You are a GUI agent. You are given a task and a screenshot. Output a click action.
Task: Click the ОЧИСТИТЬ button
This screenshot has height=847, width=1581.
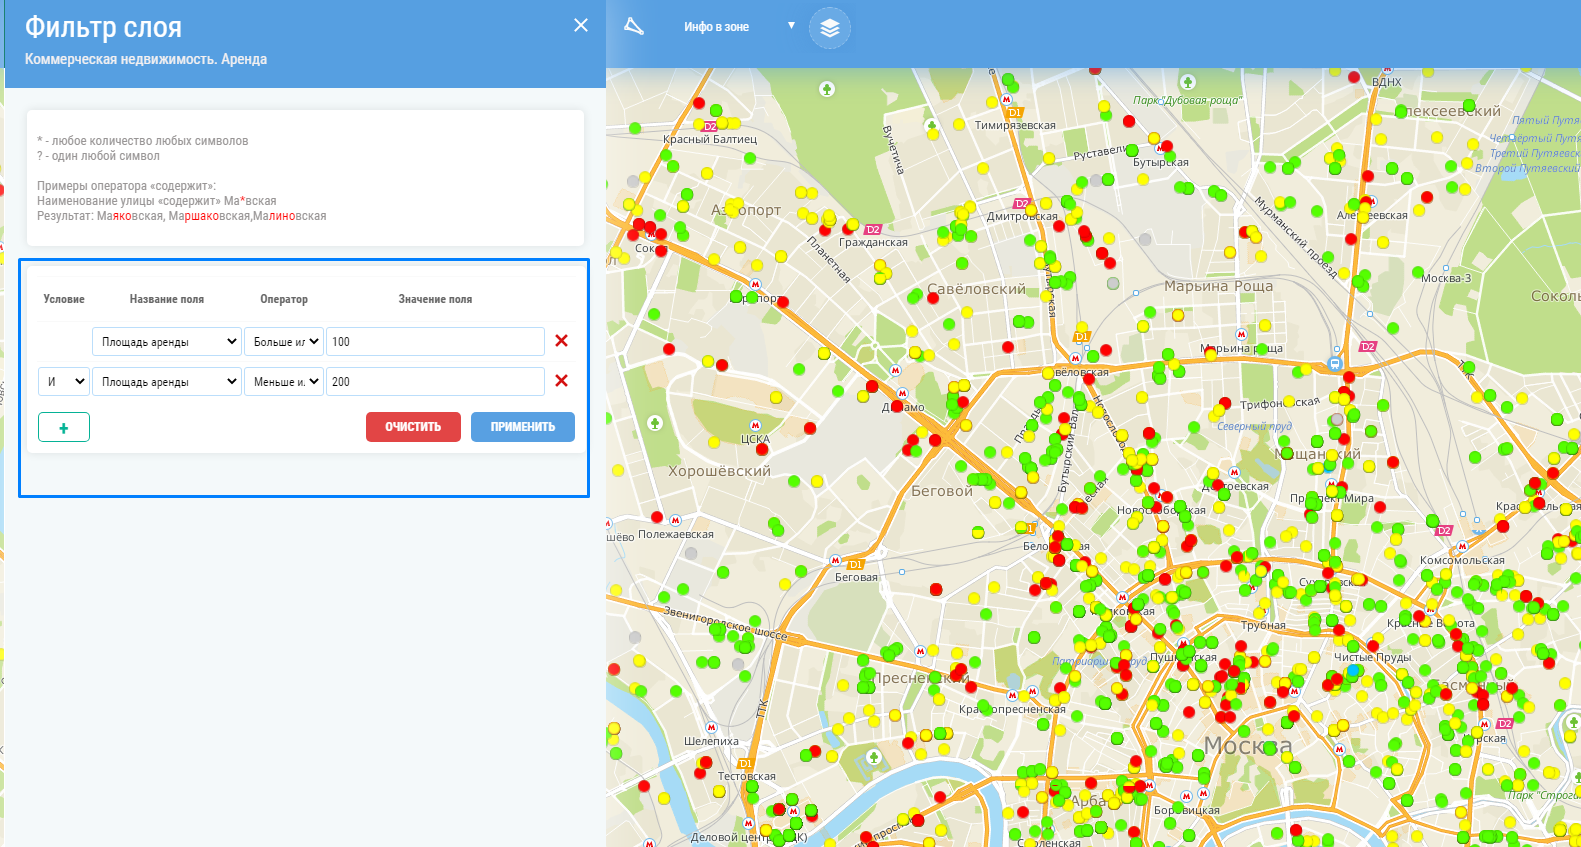413,427
